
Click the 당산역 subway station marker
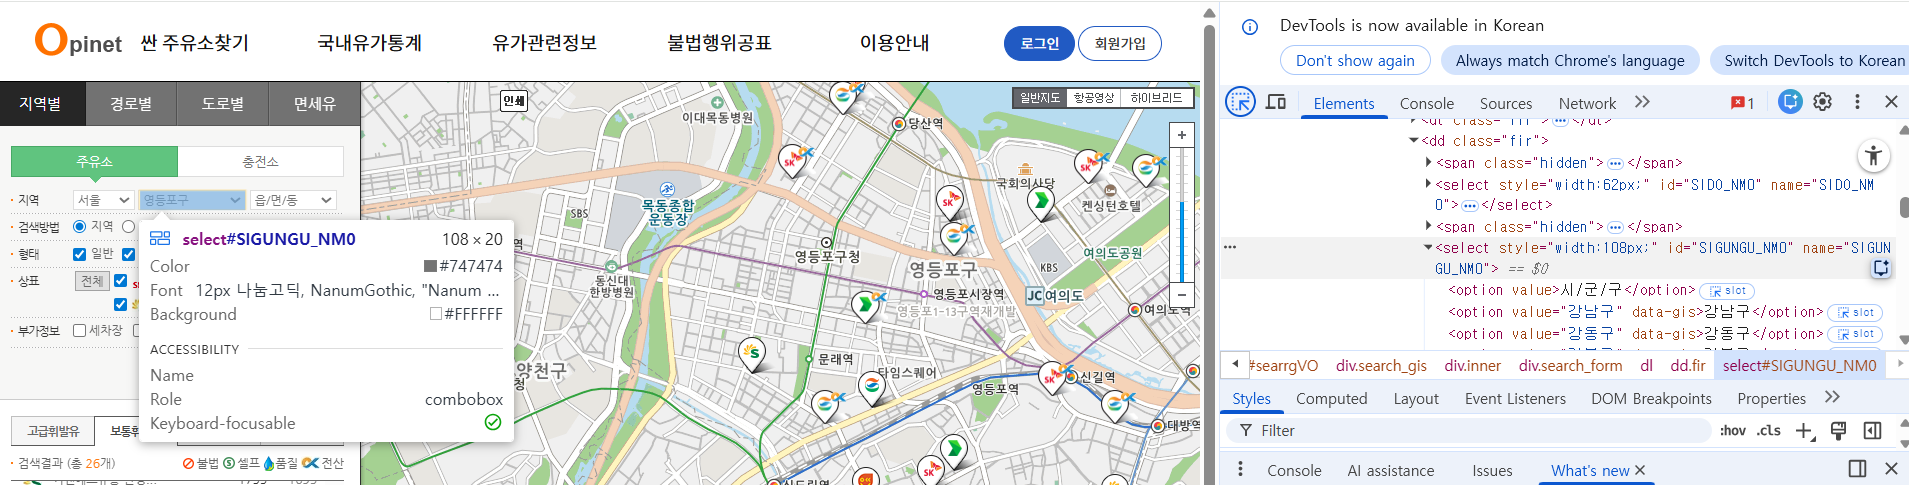coord(899,124)
